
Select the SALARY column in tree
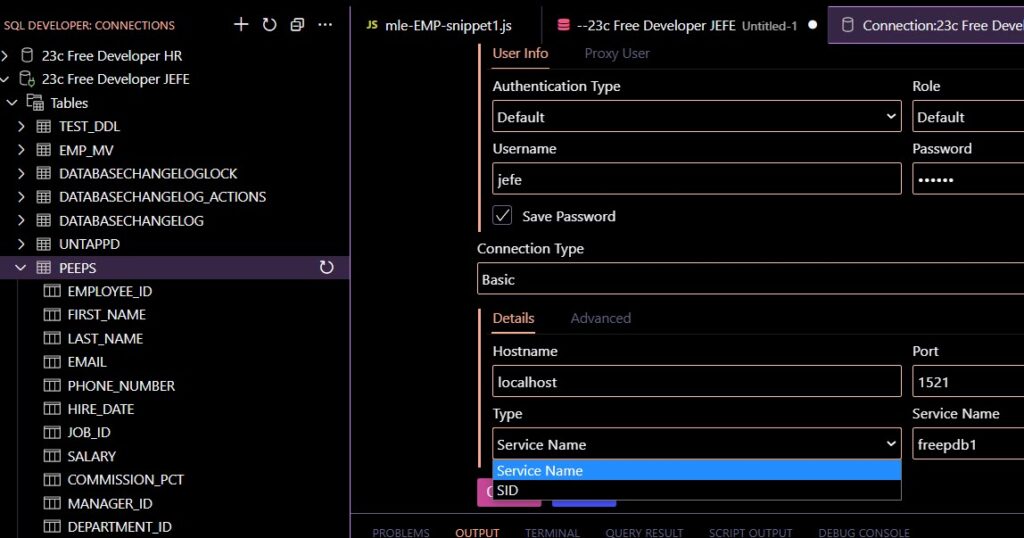(91, 456)
